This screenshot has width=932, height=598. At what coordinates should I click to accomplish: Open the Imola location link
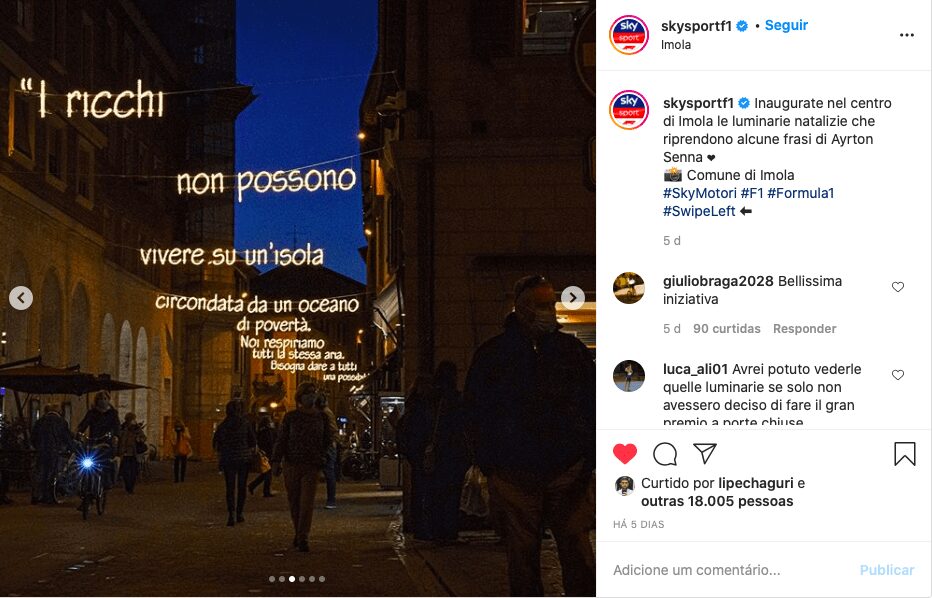tap(676, 45)
